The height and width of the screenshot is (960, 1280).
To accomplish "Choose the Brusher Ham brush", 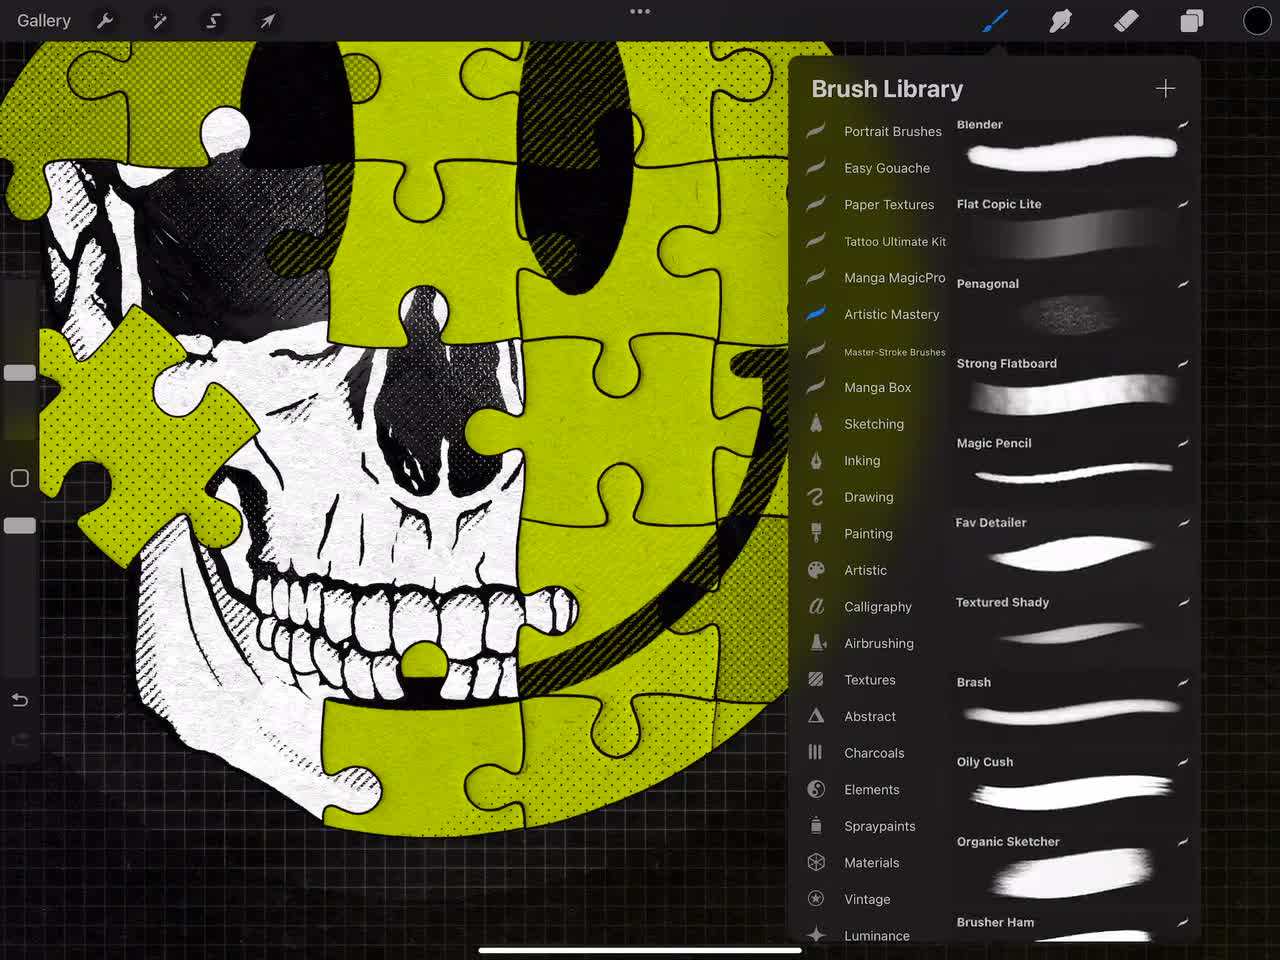I will tap(1073, 927).
